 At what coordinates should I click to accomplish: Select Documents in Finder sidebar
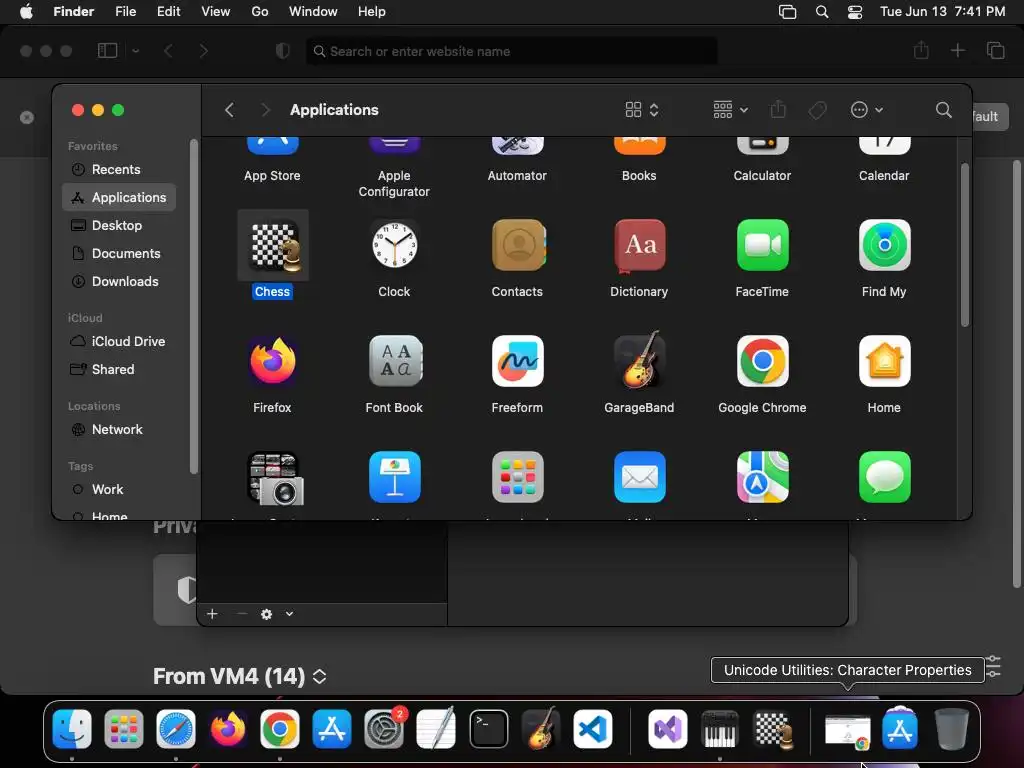119,253
